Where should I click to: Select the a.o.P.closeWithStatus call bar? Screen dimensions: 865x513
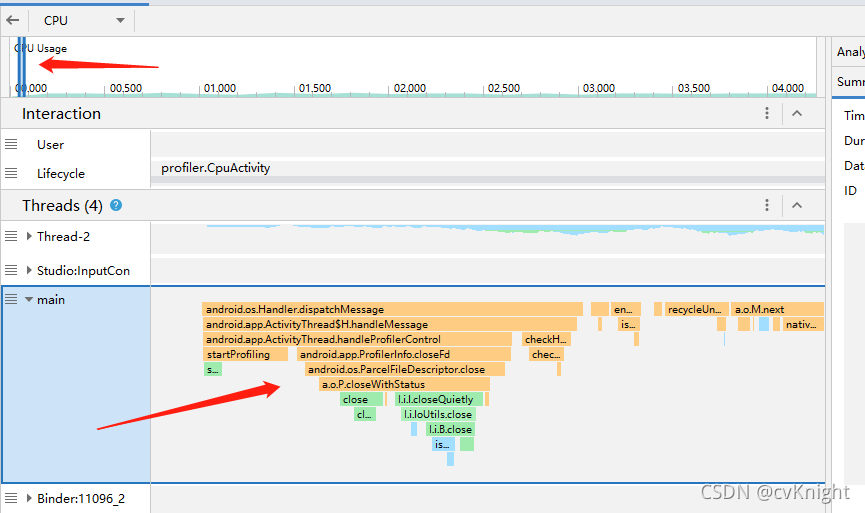404,383
